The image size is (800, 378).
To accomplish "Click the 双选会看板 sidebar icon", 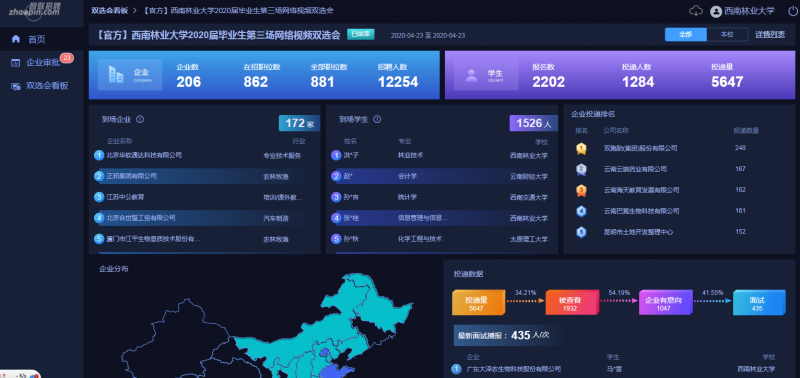I will pos(16,86).
